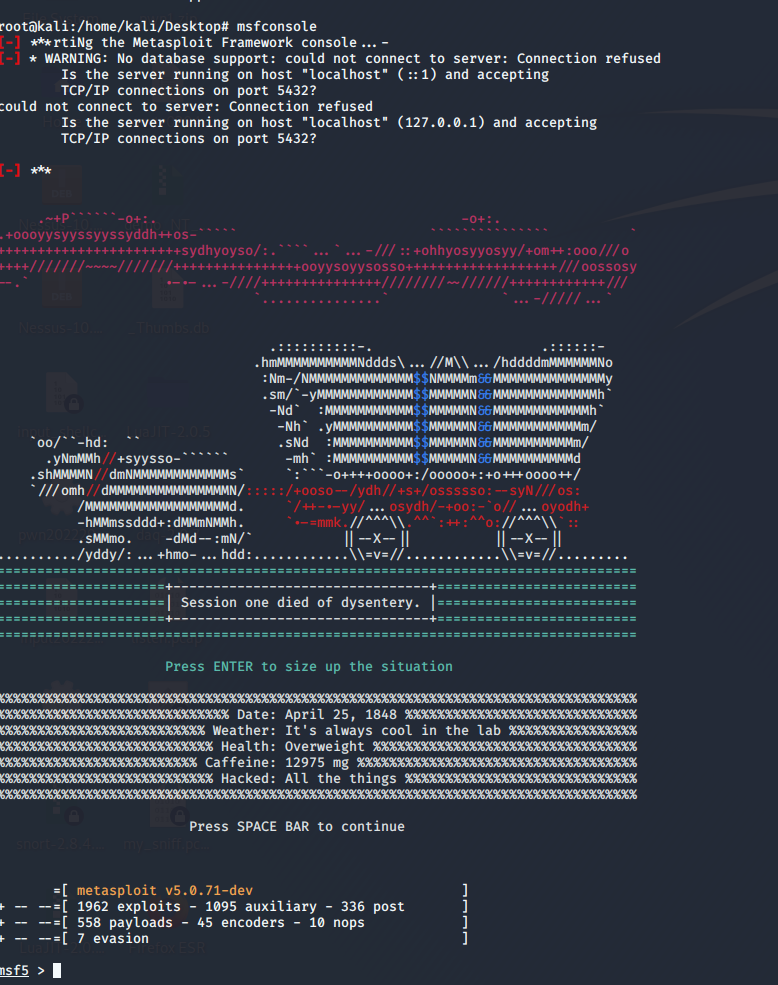Click "Press ENTER to size up the situation"
This screenshot has height=985, width=778.
click(309, 667)
